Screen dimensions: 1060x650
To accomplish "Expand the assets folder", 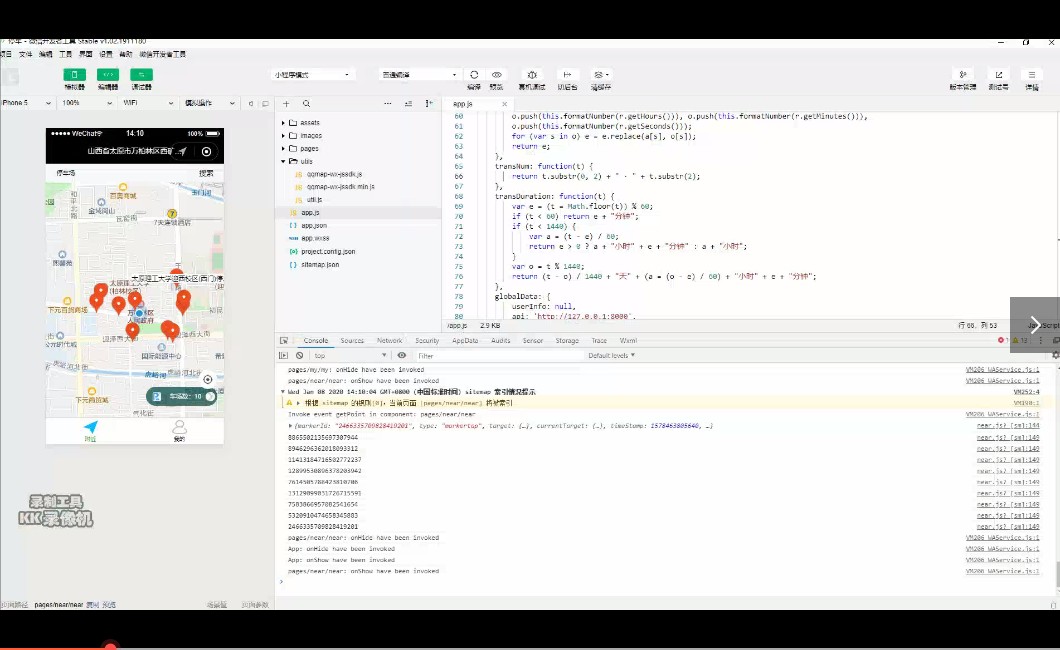I will 283,123.
